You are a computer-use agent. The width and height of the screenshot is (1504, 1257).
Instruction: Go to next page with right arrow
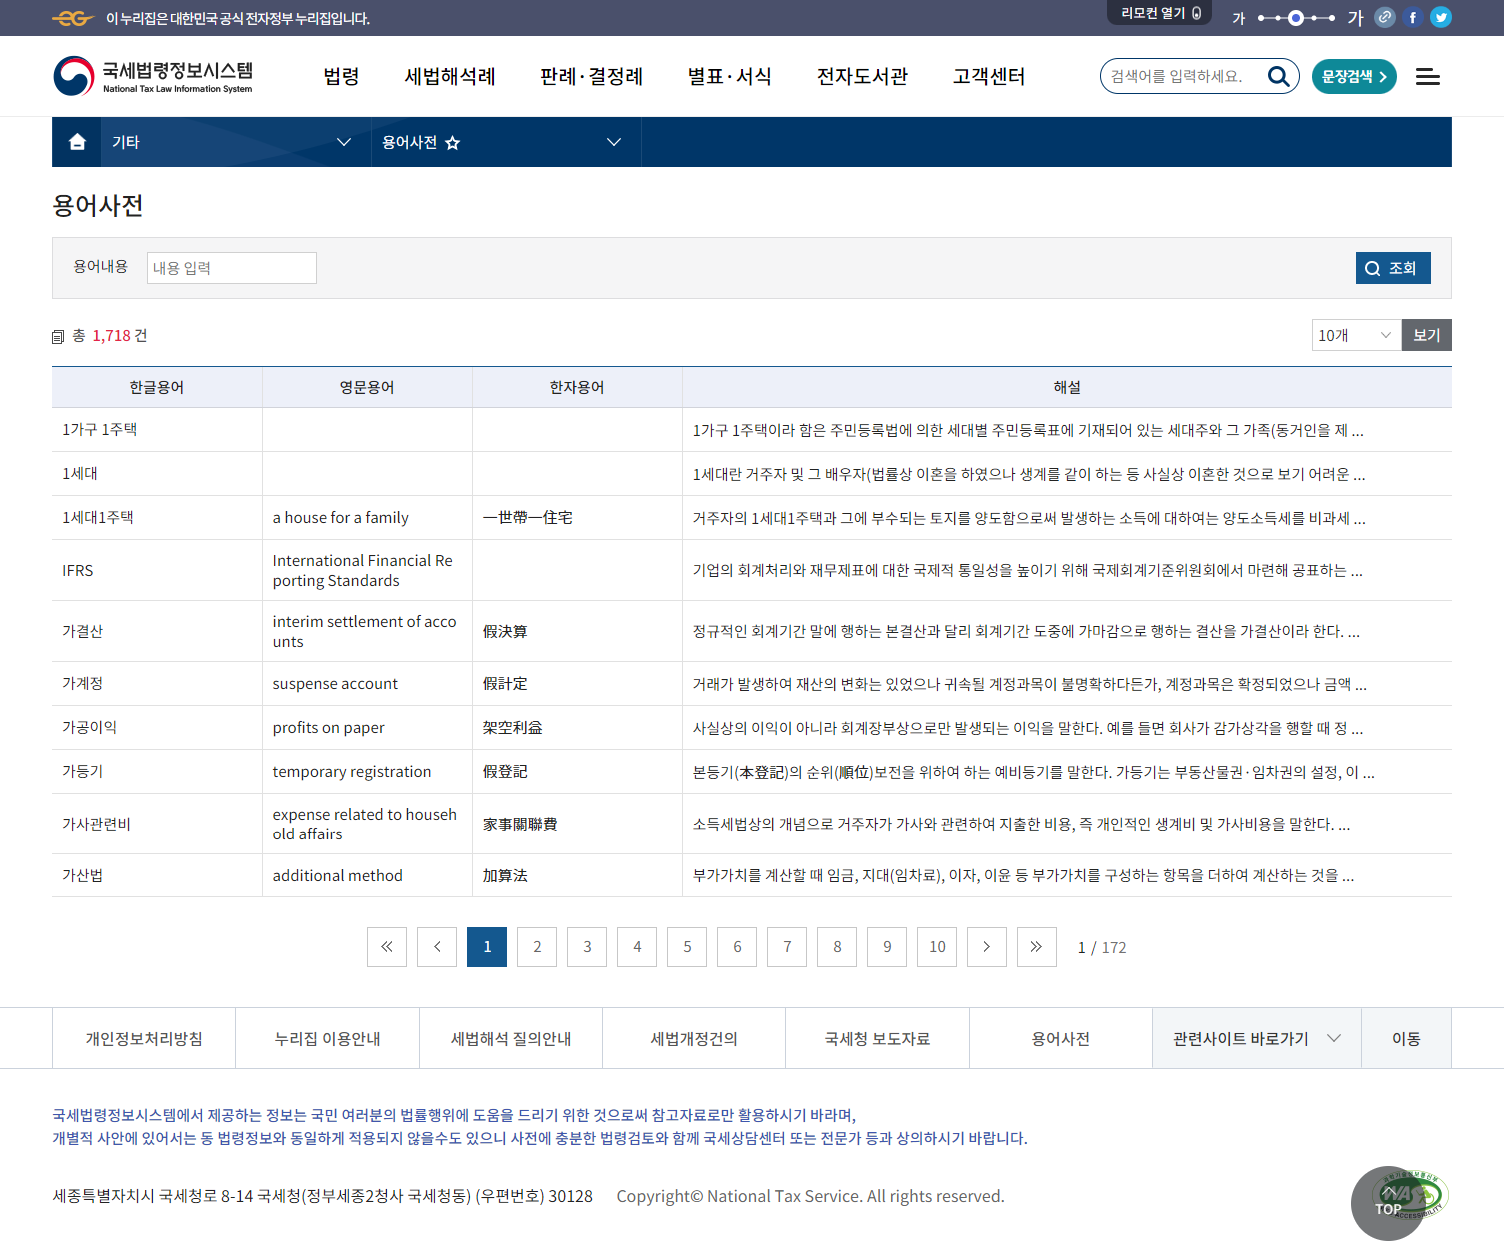tap(986, 947)
